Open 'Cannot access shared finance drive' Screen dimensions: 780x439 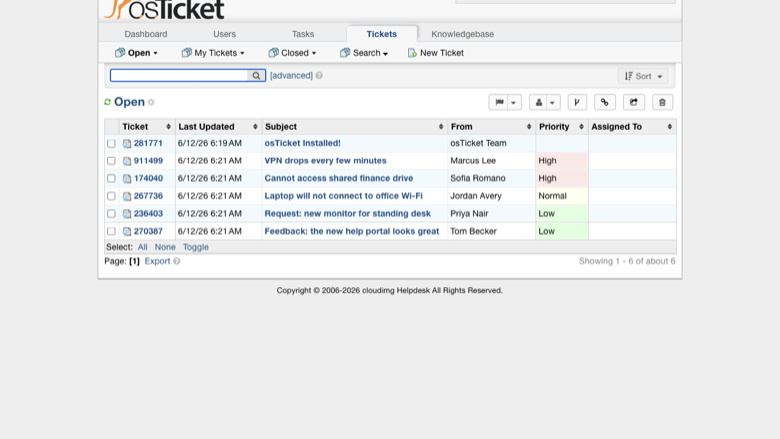click(339, 178)
